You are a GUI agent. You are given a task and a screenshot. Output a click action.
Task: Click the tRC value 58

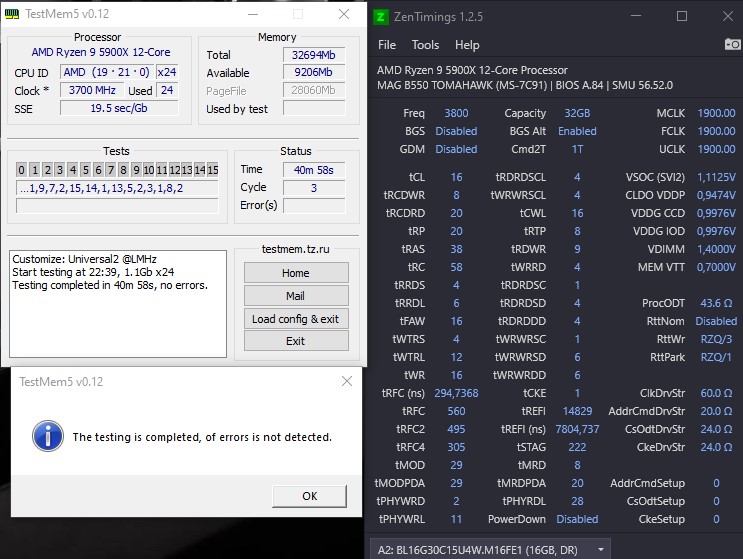click(456, 267)
